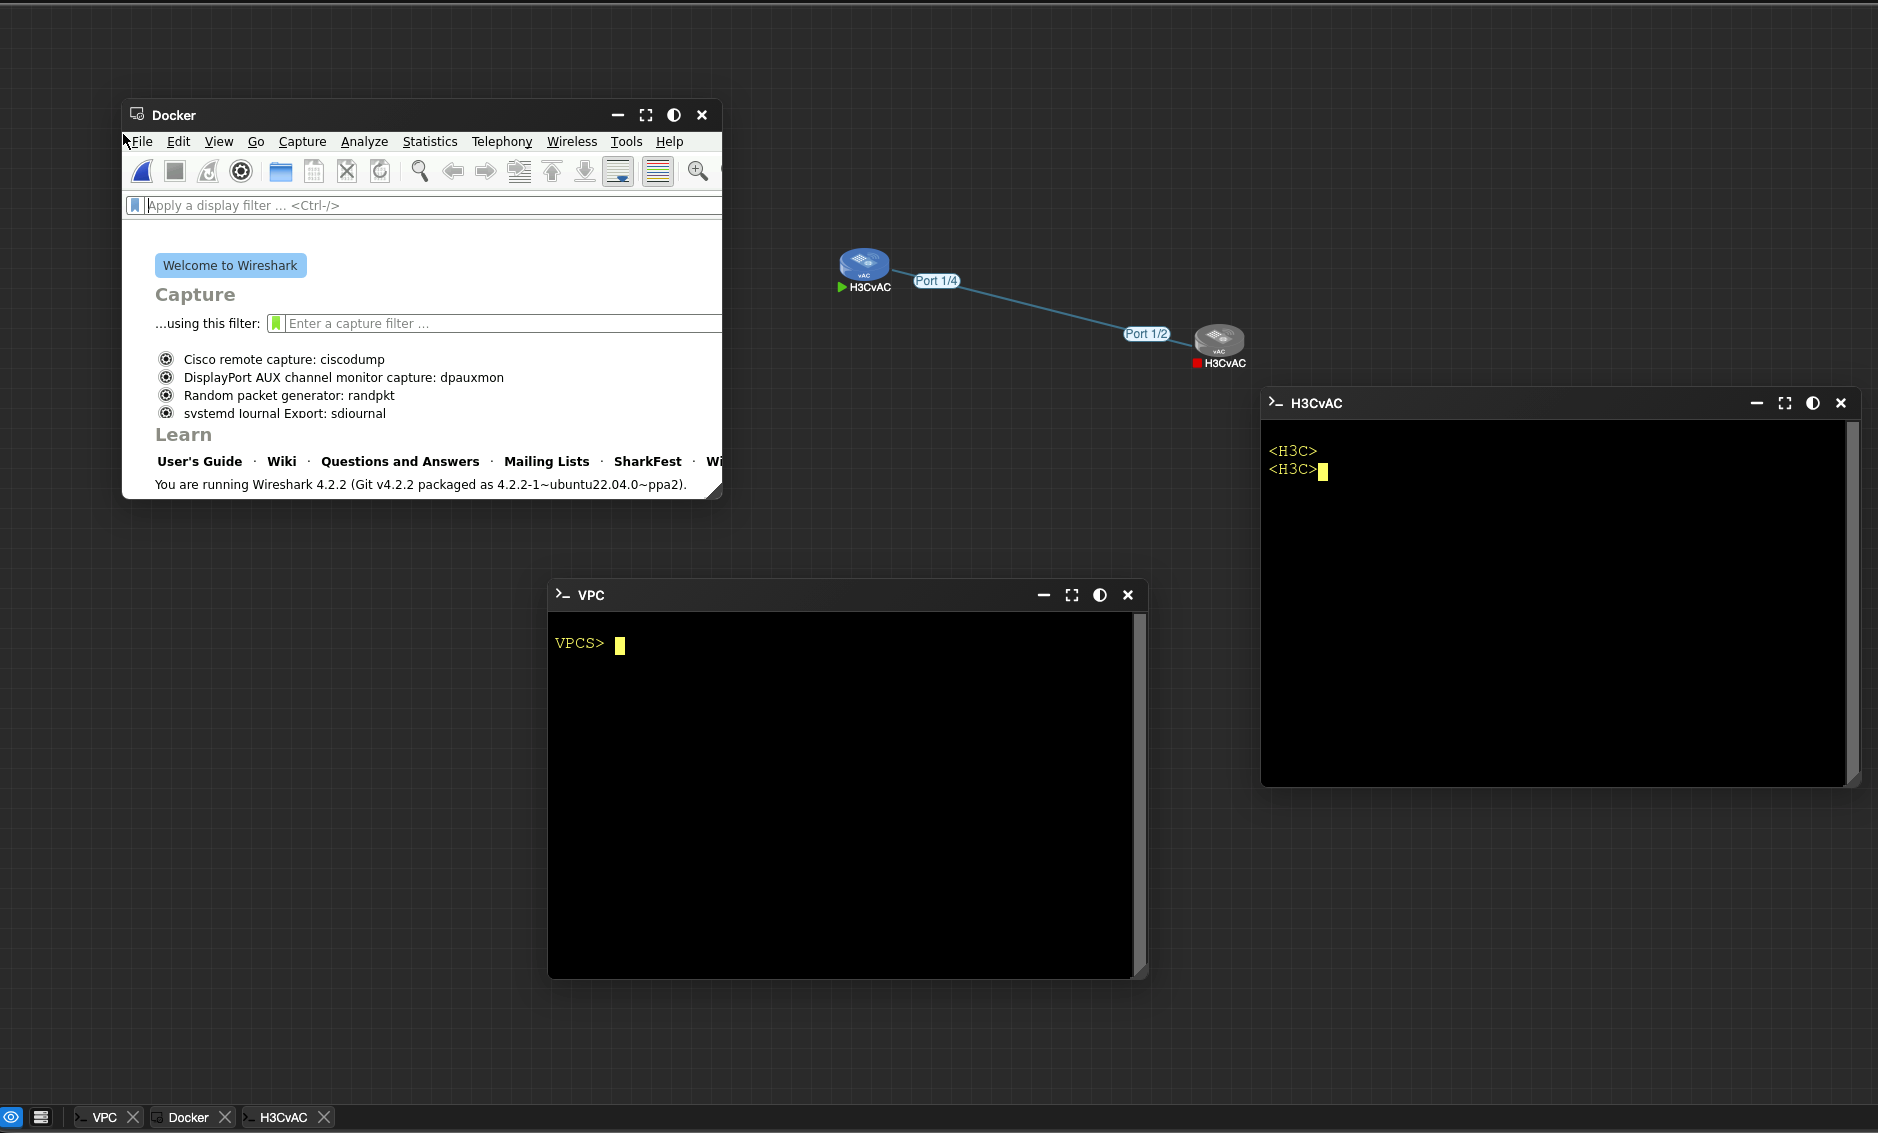Open the Capture menu
Screen dimensions: 1878x1133
[303, 141]
